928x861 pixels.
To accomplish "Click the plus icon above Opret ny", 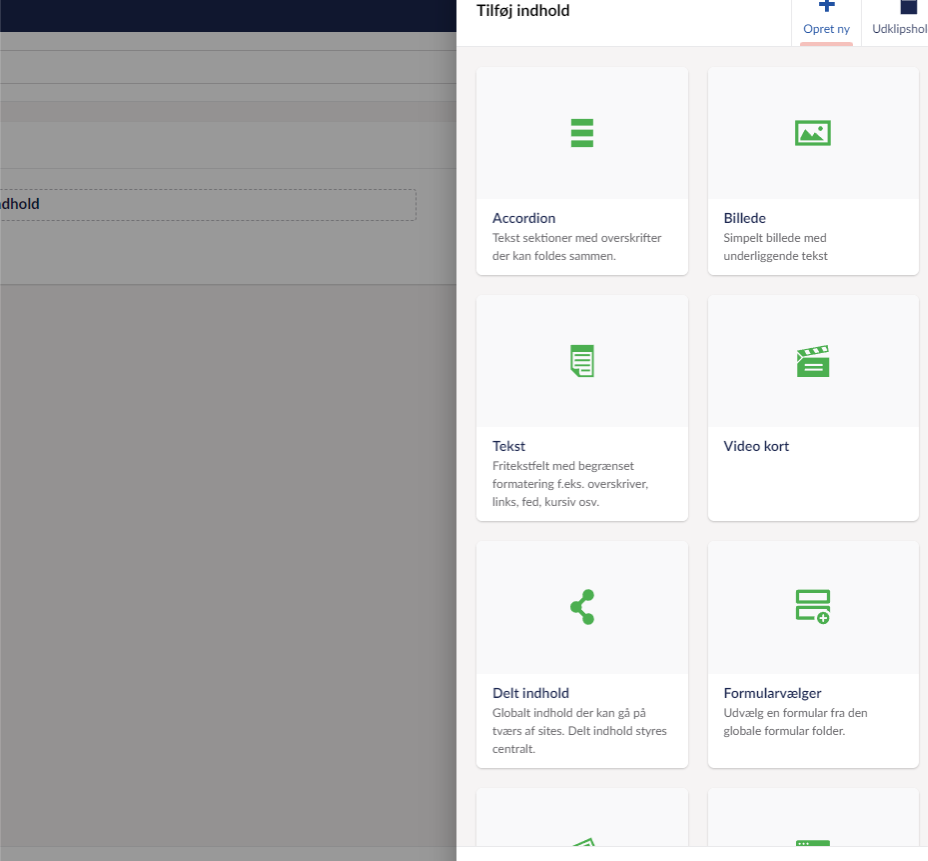I will 826,6.
